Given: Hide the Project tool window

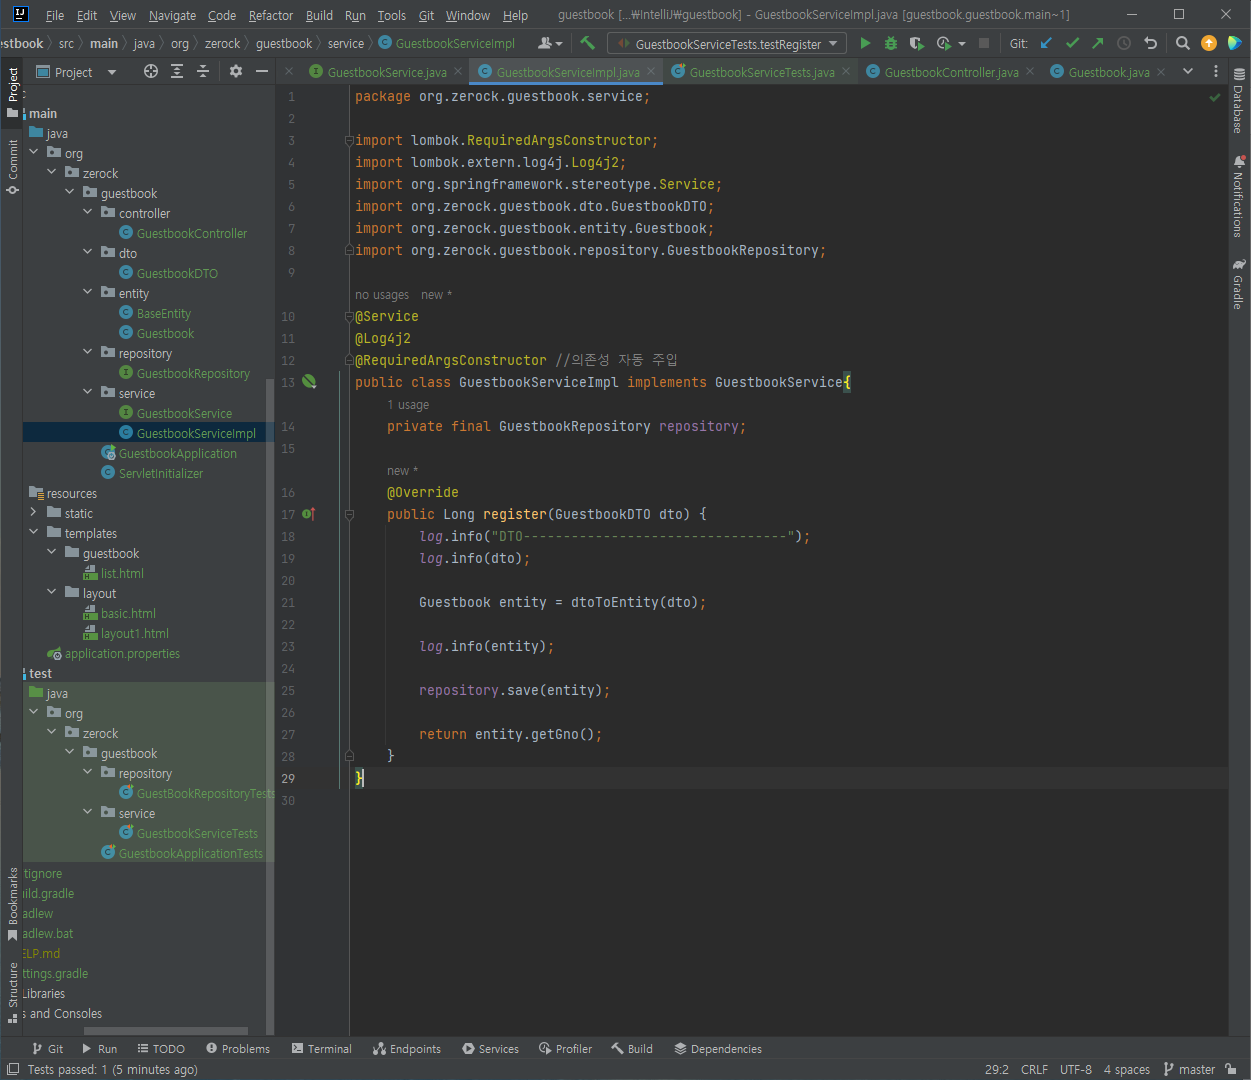Looking at the screenshot, I should coord(262,71).
